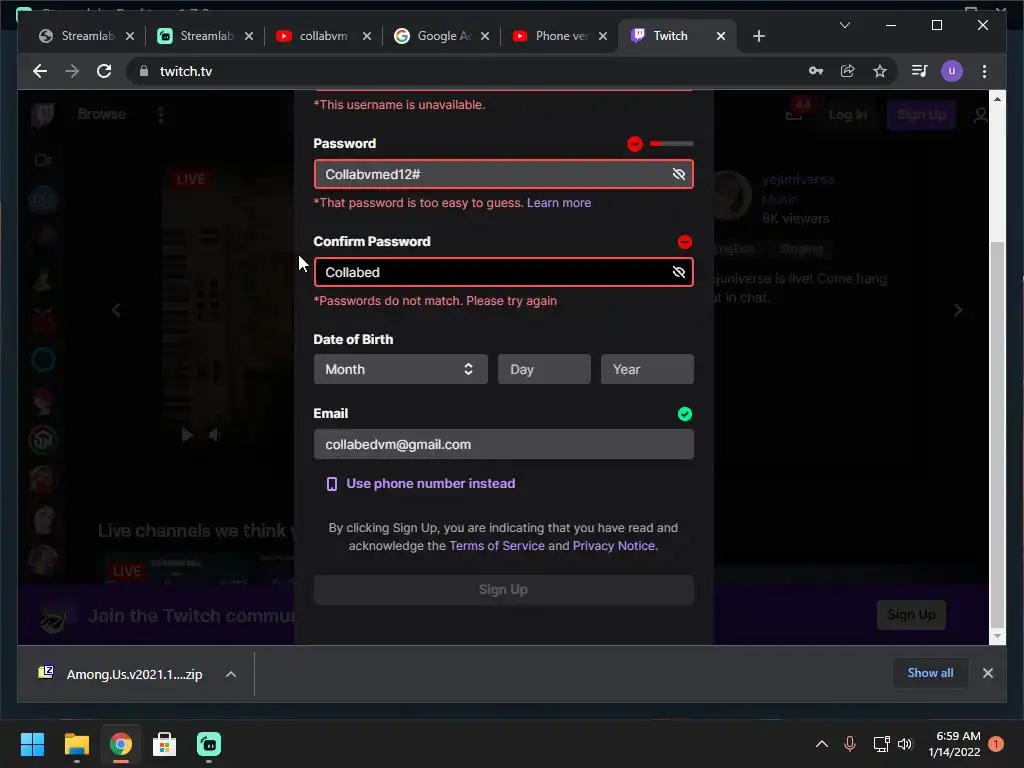This screenshot has height=768, width=1024.
Task: Click the password strength meter bar
Action: (671, 143)
